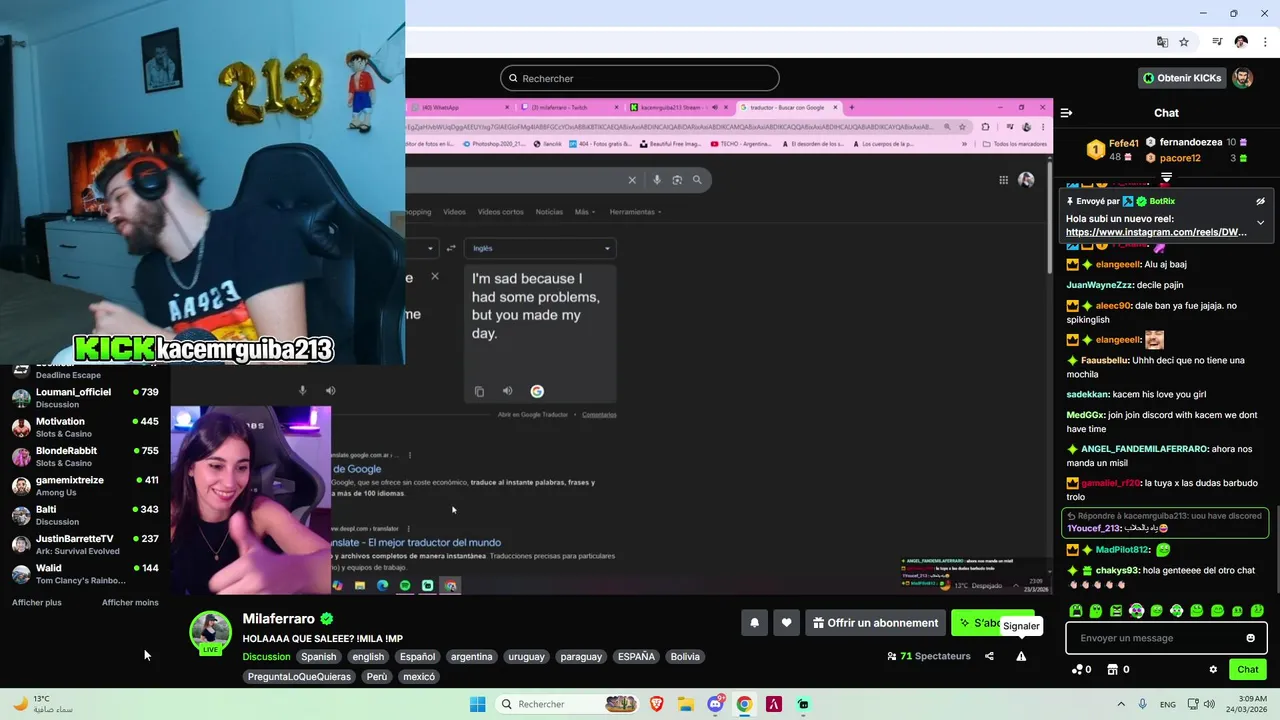Hide the pinned BotRix message
This screenshot has height=720, width=1280.
coord(1260,201)
